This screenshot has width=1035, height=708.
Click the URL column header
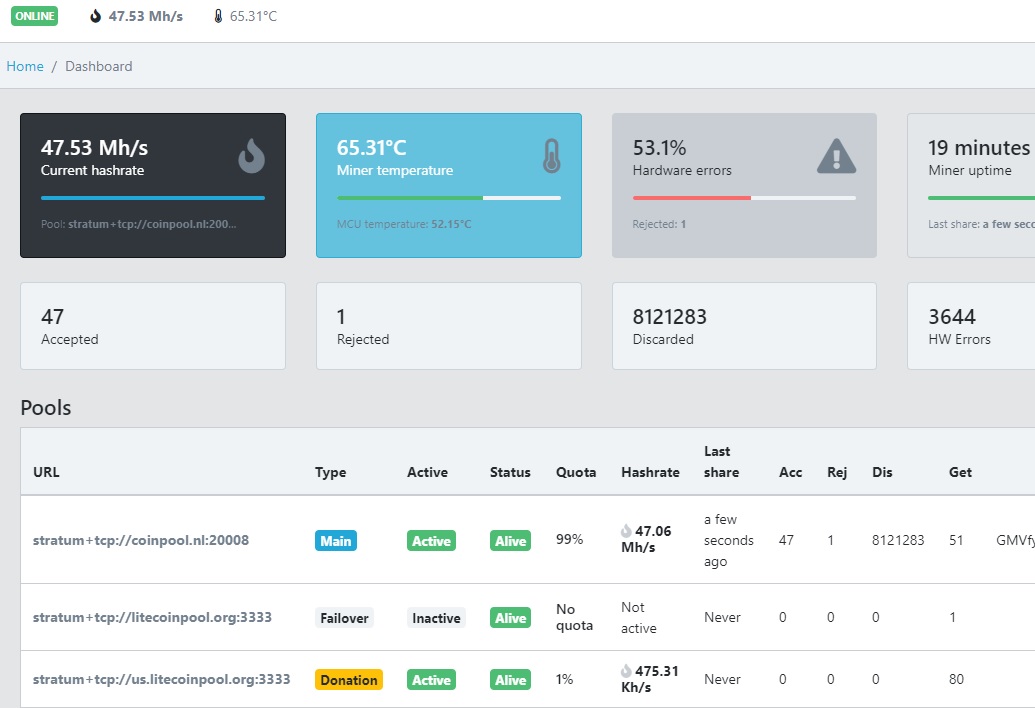[x=46, y=472]
